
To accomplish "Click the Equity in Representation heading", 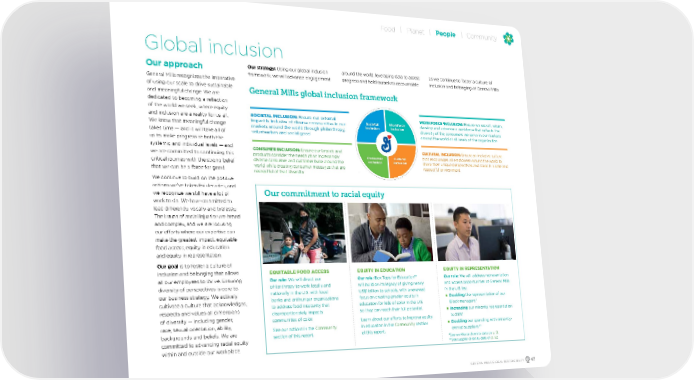I will (470, 269).
